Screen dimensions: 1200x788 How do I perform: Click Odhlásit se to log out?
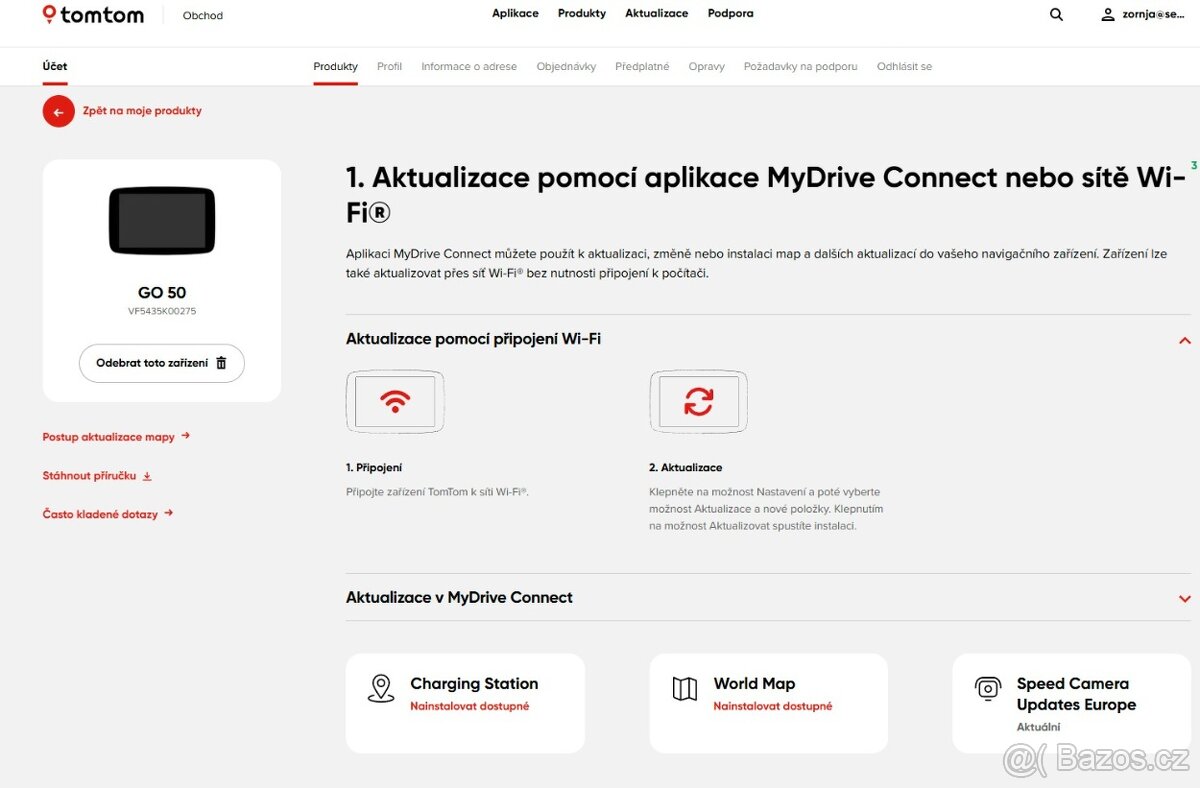coord(904,66)
